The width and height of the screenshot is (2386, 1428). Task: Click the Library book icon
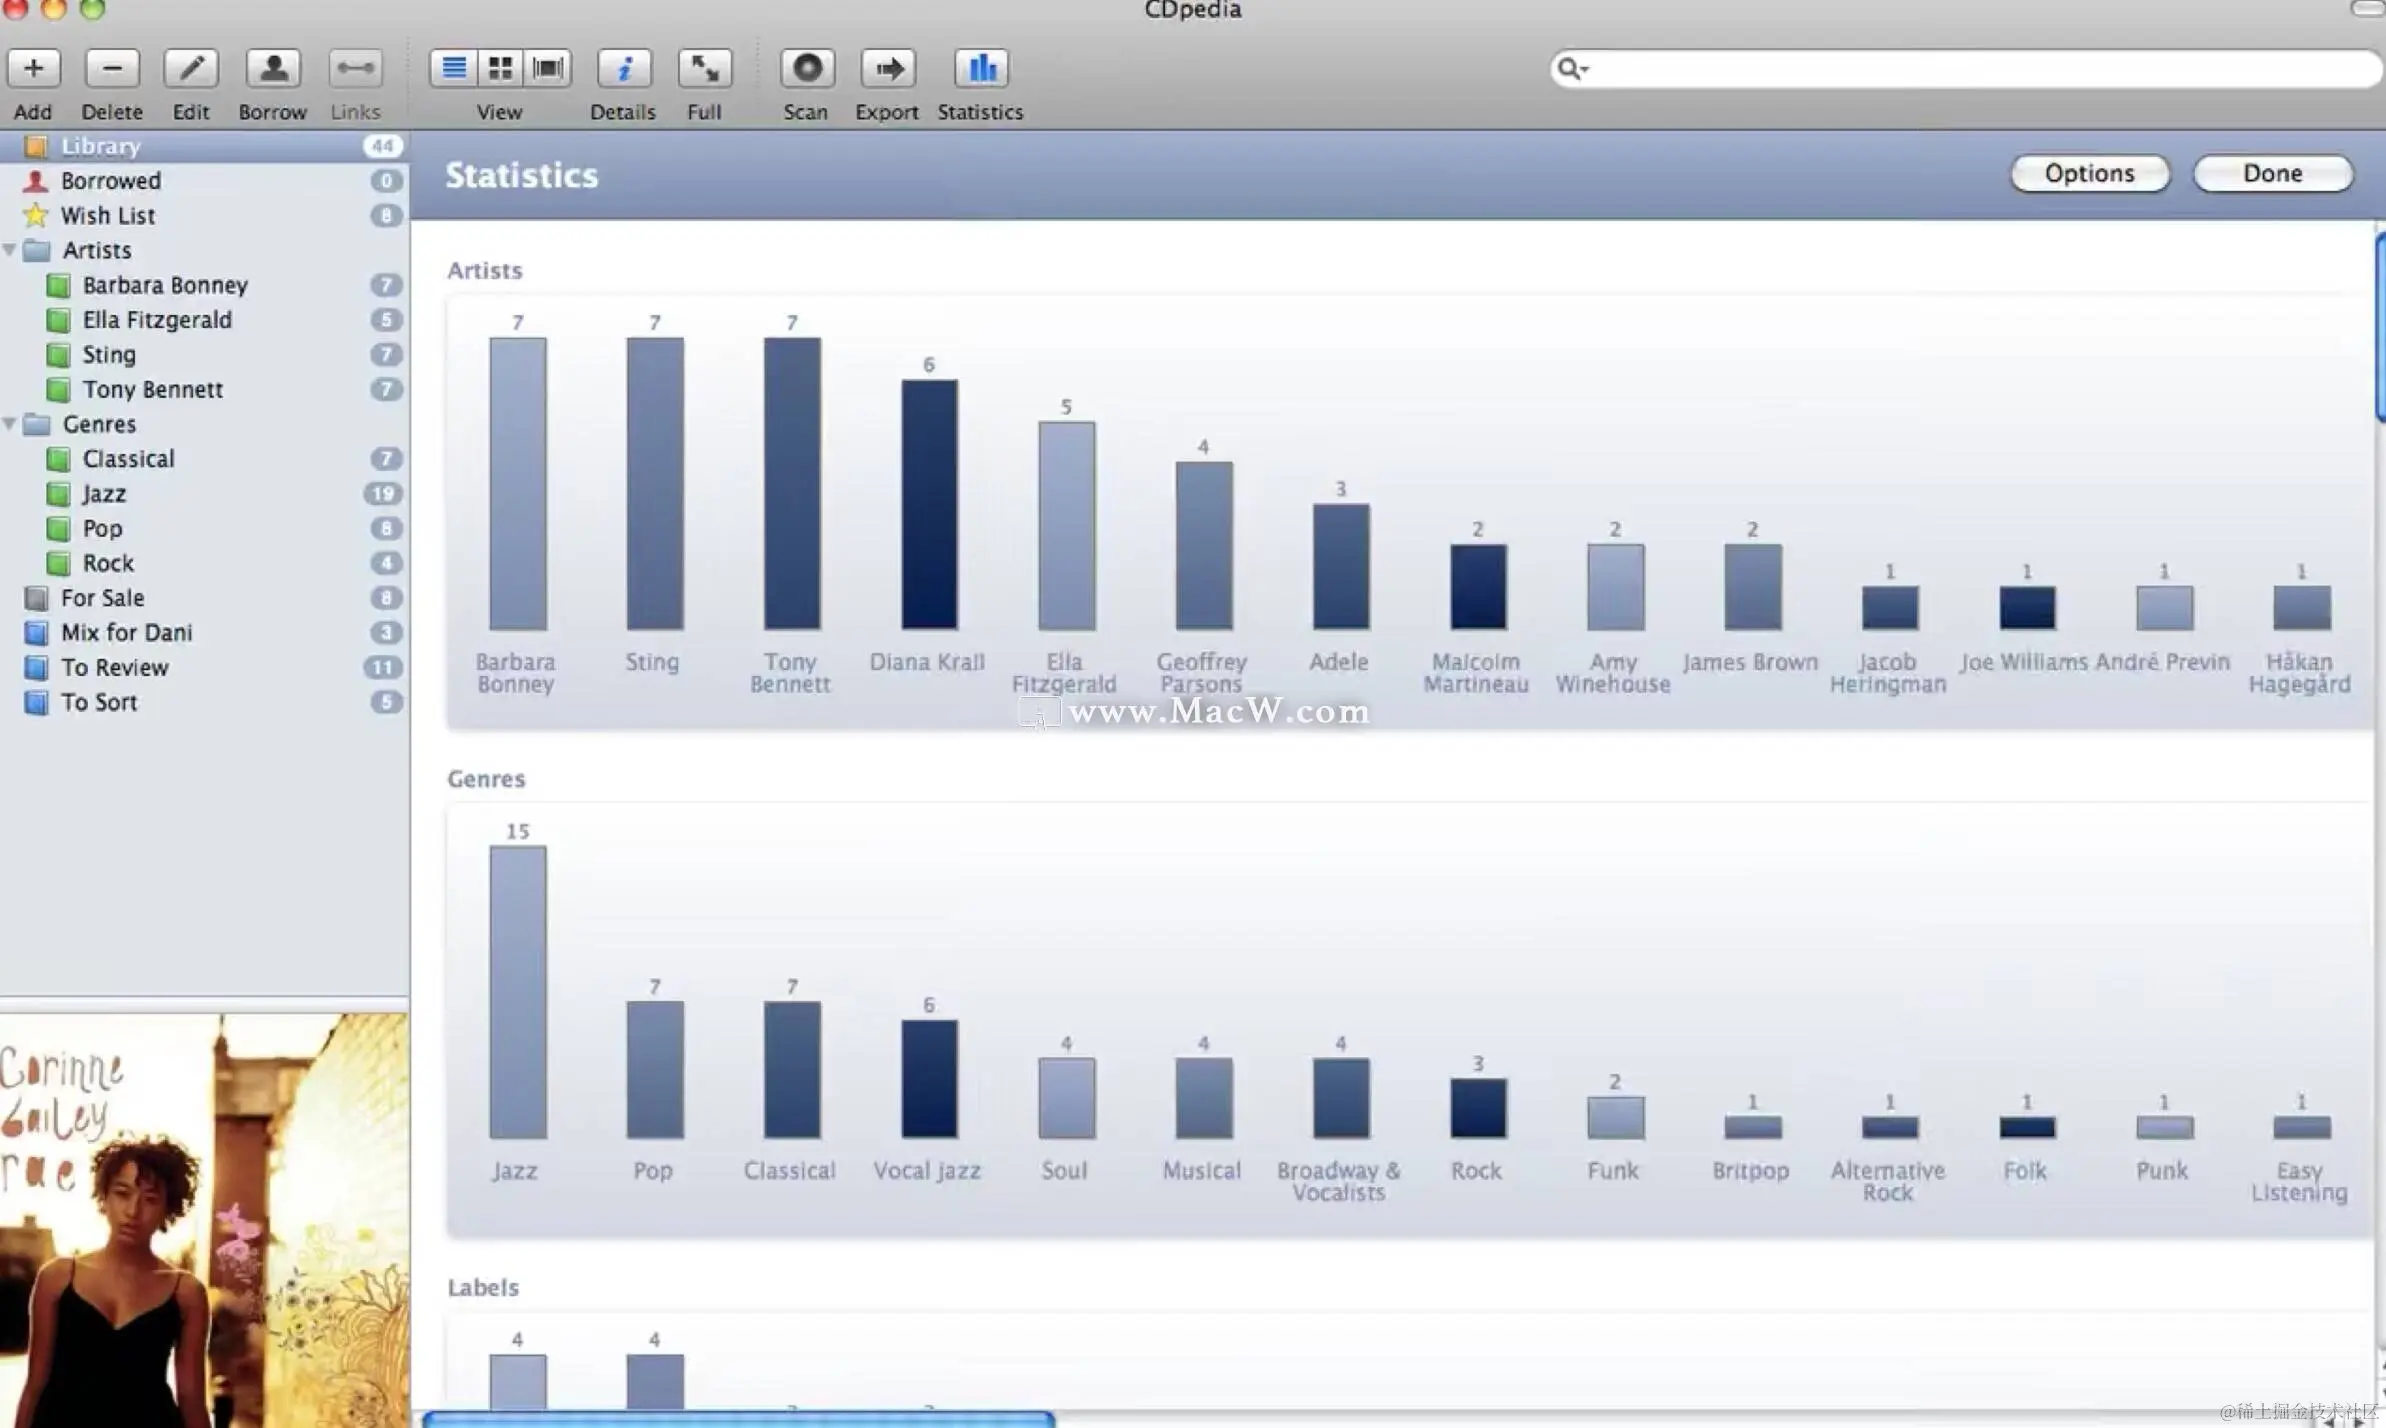(x=36, y=146)
